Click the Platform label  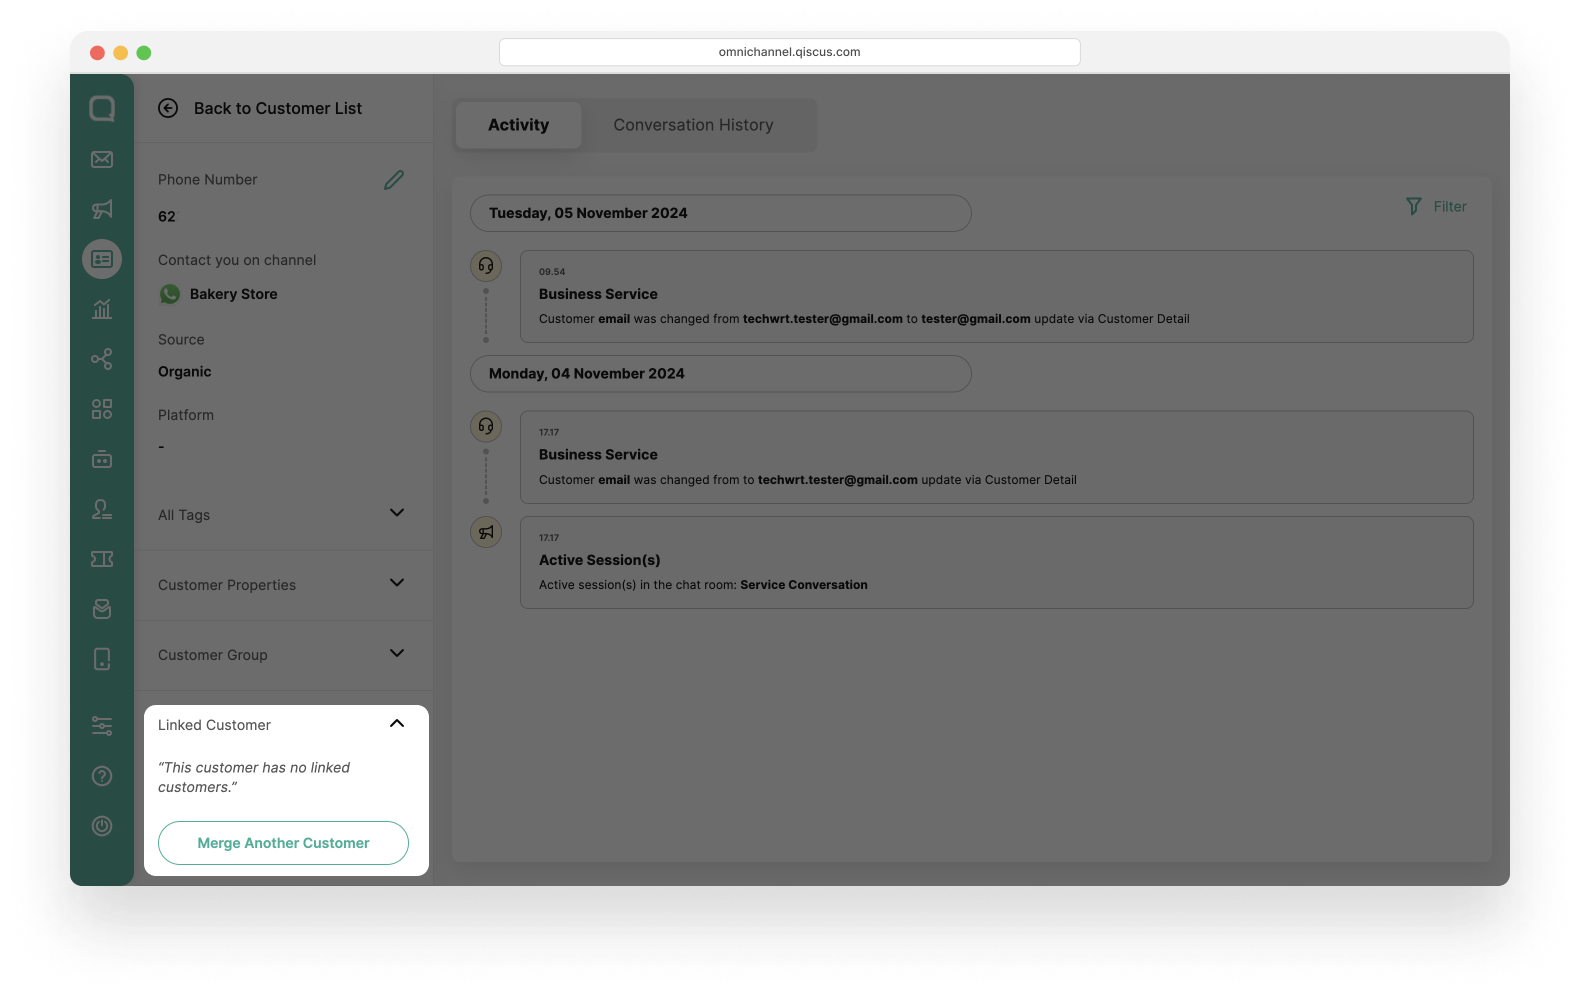(x=186, y=415)
